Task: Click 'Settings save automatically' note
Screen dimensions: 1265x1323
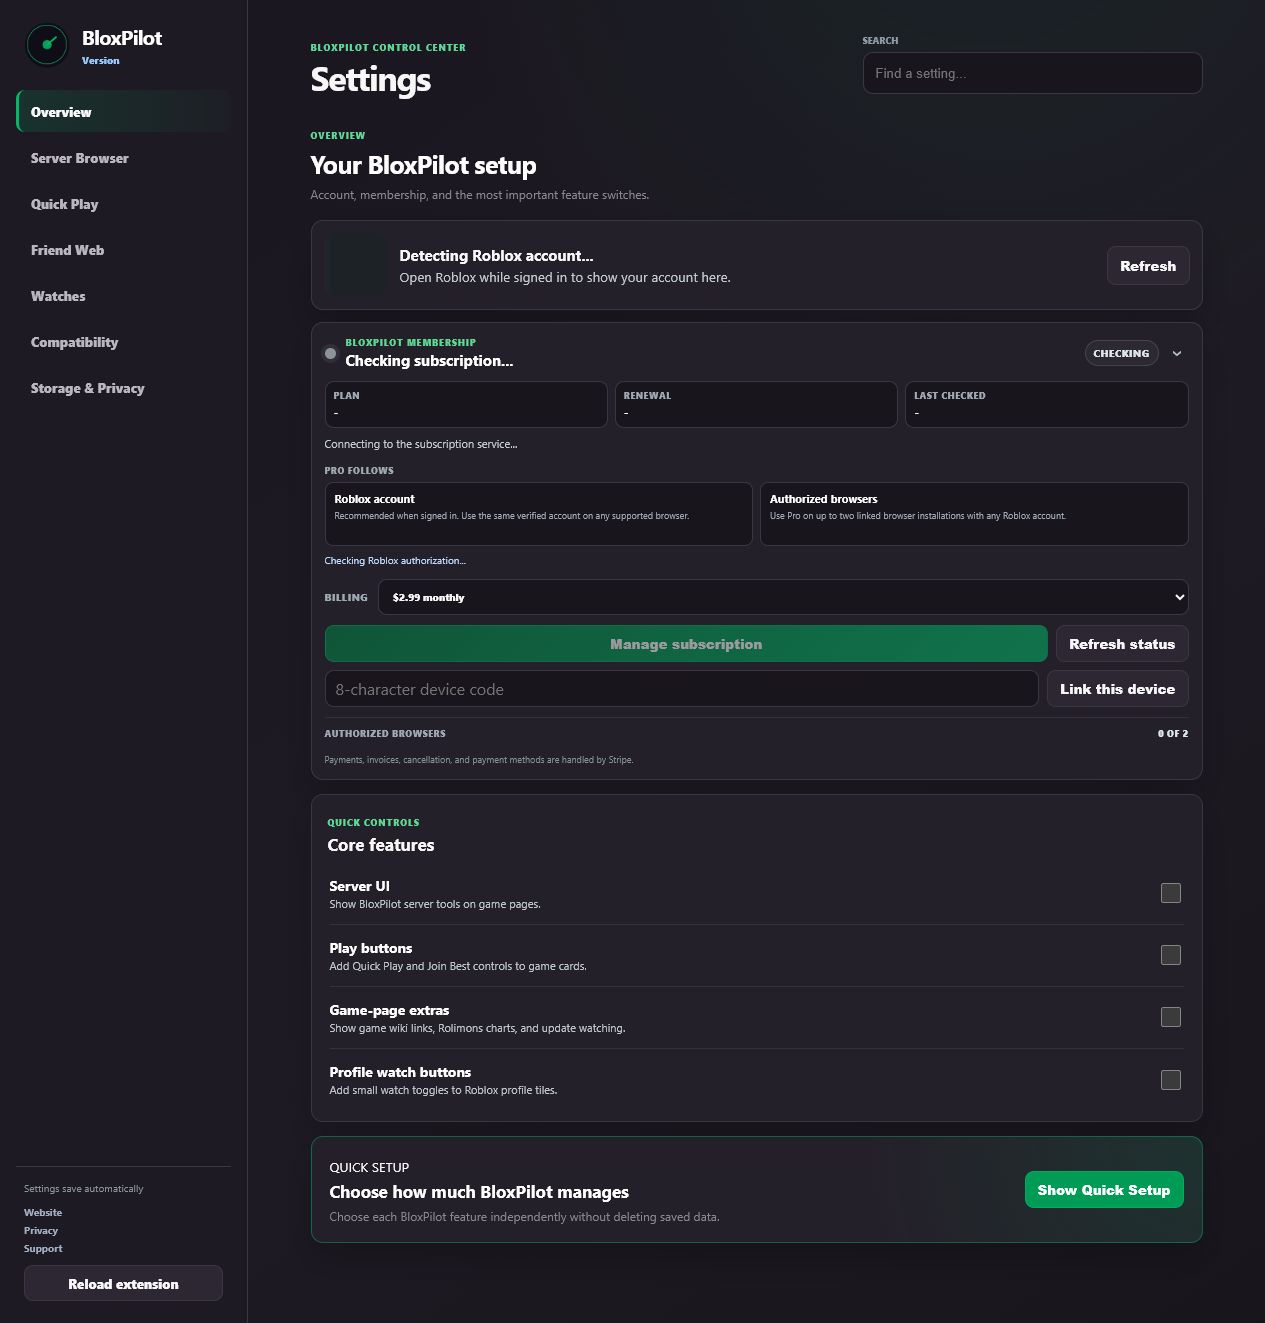Action: 84,1189
